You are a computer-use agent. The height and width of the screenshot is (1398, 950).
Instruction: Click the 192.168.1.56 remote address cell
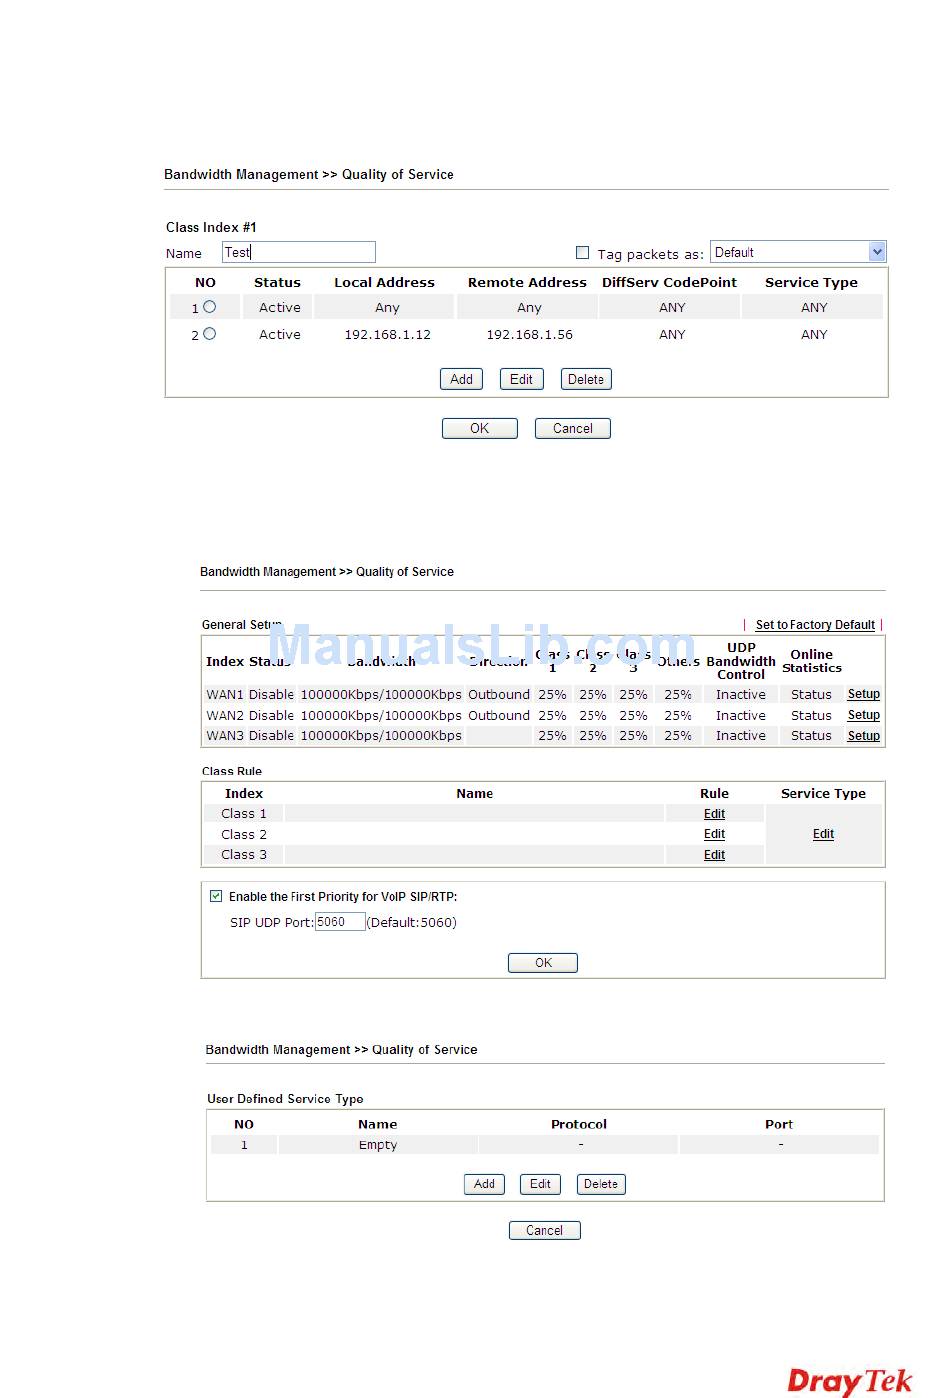tap(529, 334)
